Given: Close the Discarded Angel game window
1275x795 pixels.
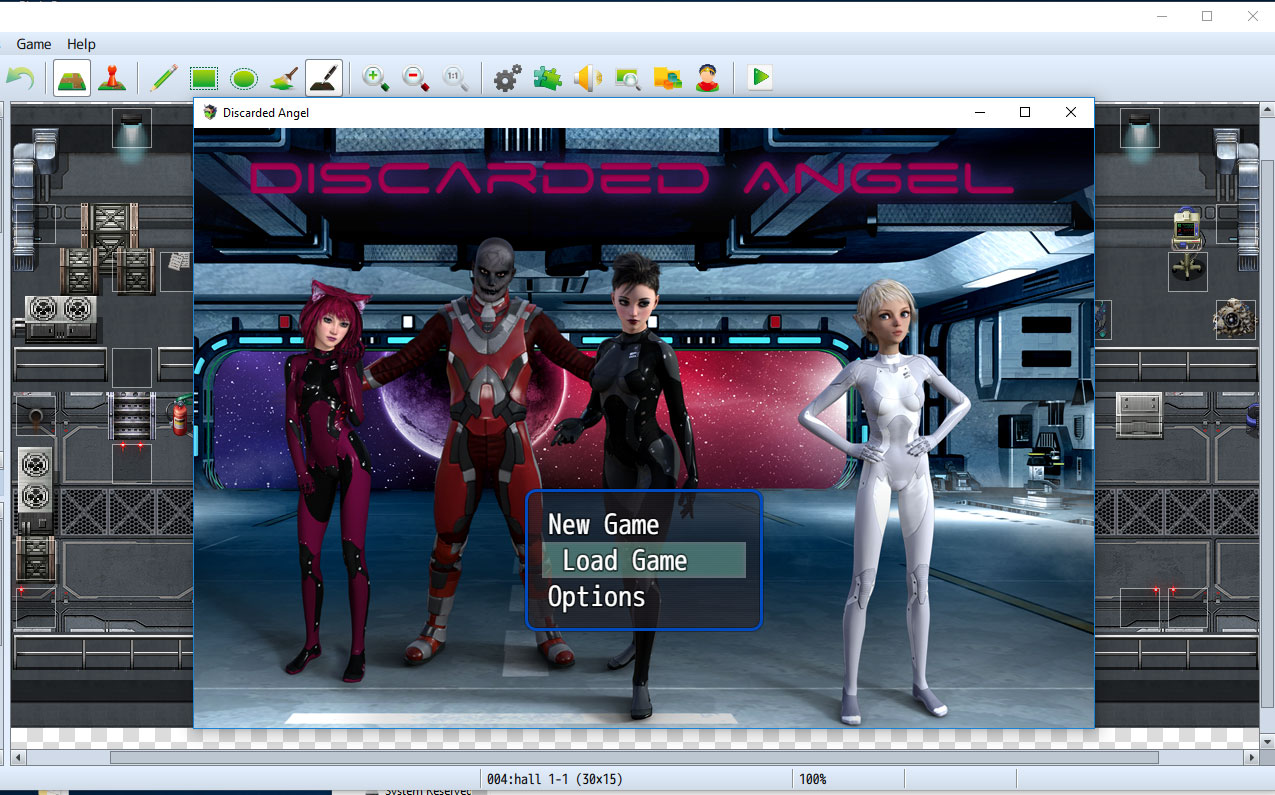Looking at the screenshot, I should pyautogui.click(x=1071, y=113).
